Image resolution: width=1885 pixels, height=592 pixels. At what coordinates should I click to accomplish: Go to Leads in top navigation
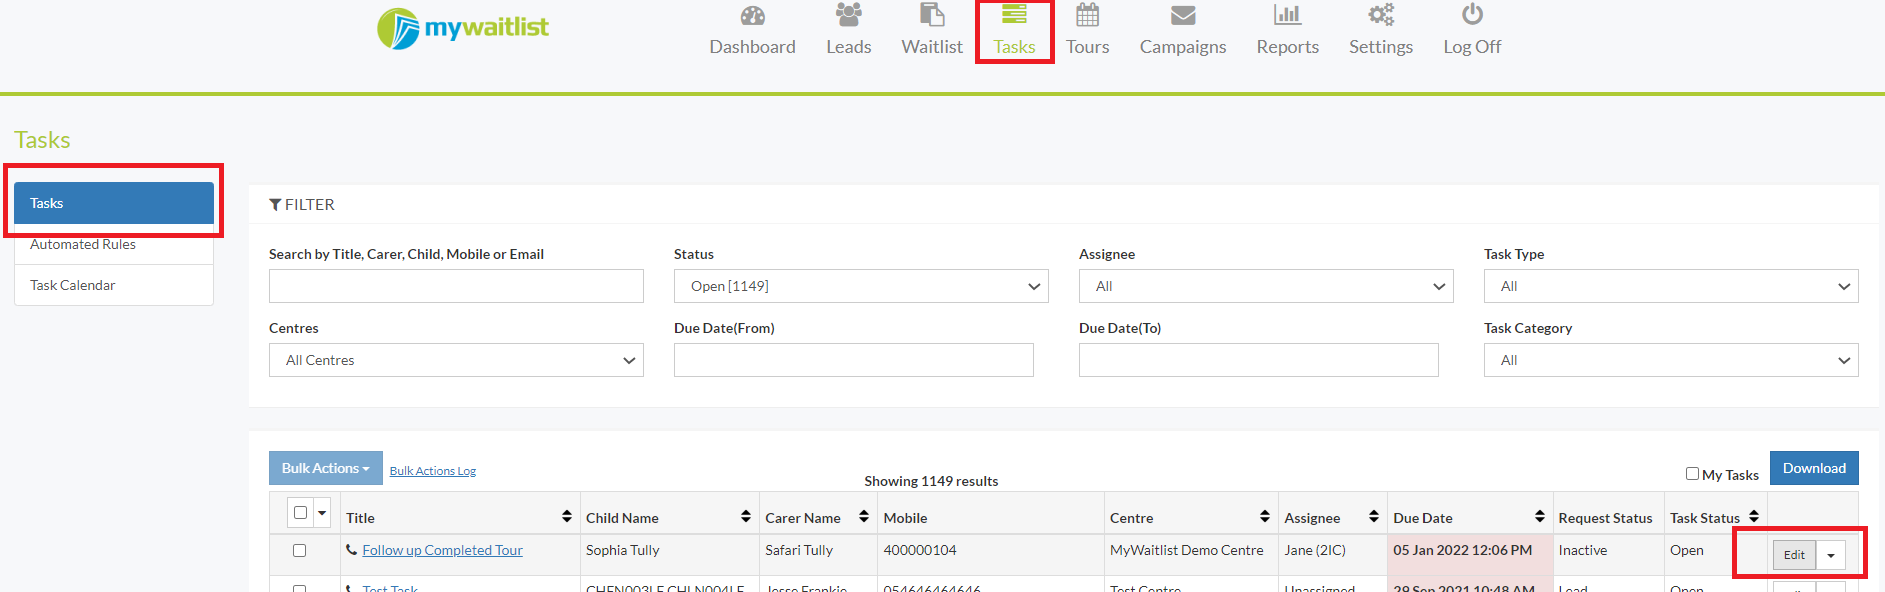[848, 47]
